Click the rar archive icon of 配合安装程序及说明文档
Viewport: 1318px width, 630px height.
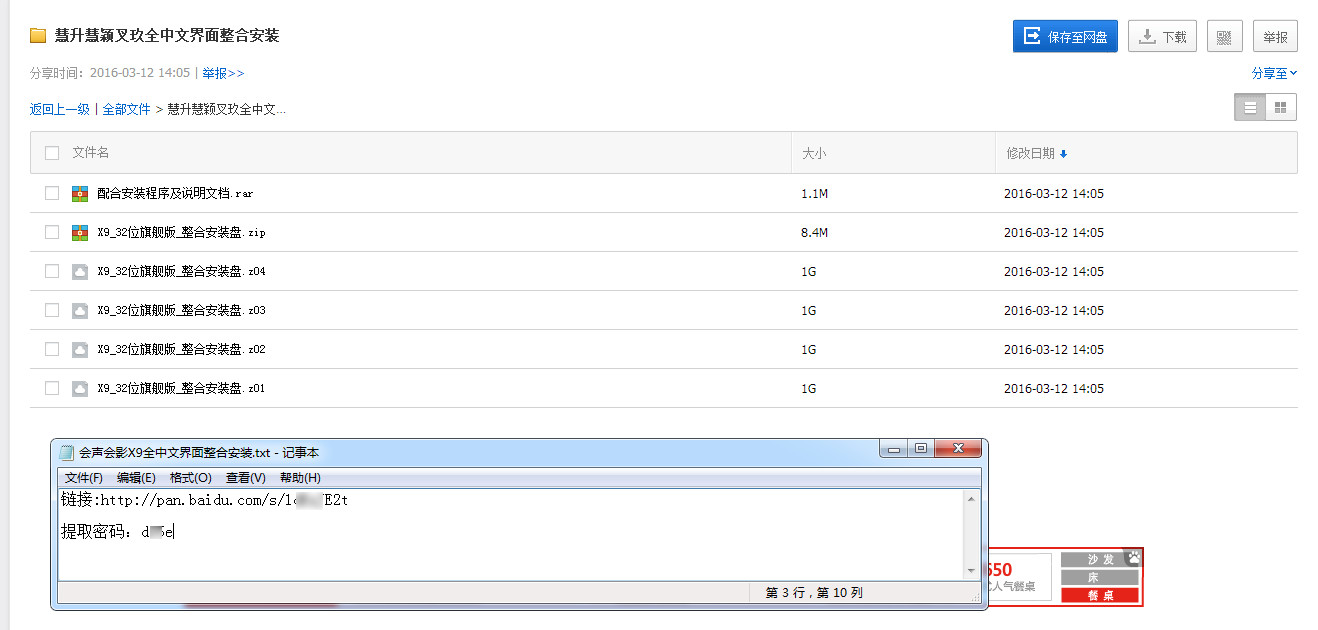coord(80,194)
